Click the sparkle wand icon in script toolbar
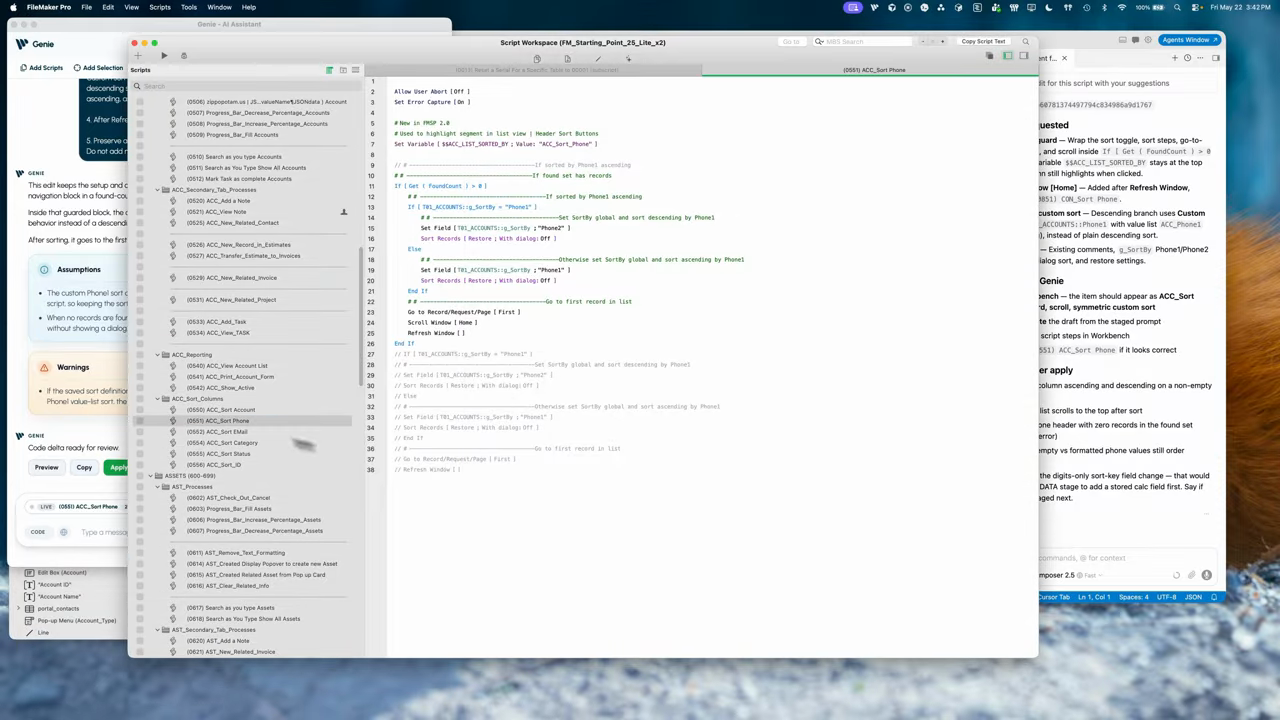The image size is (1280, 720). coord(628,58)
